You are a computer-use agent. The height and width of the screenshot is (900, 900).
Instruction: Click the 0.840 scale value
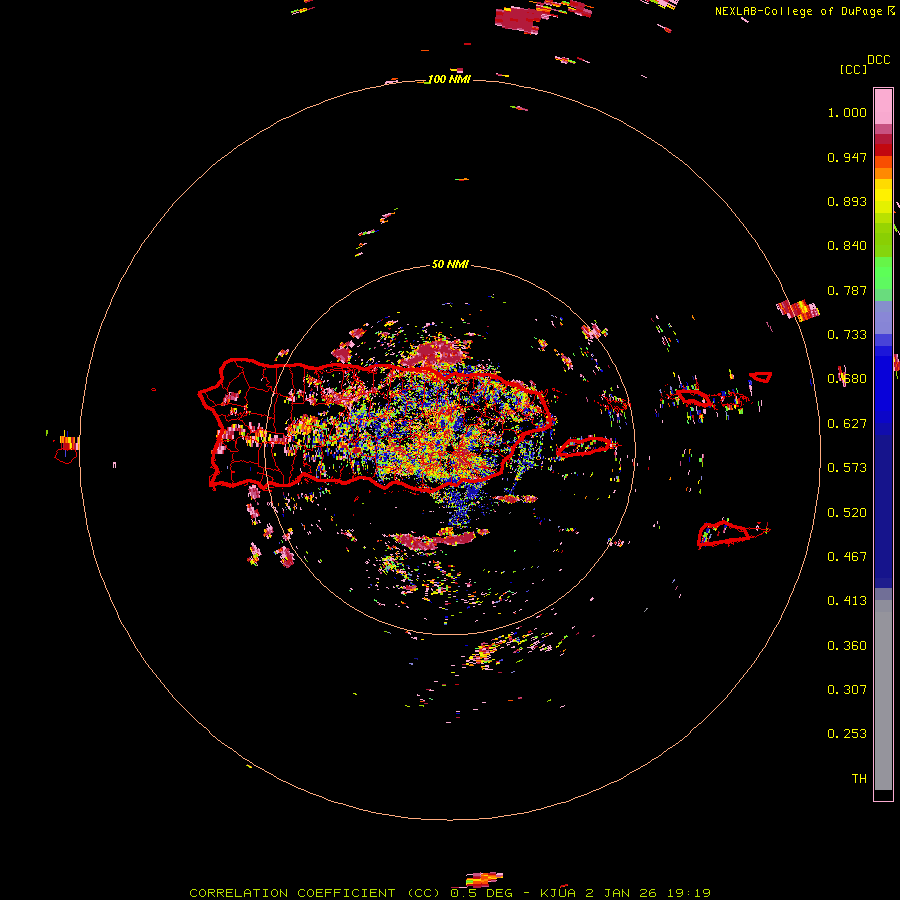coord(847,246)
